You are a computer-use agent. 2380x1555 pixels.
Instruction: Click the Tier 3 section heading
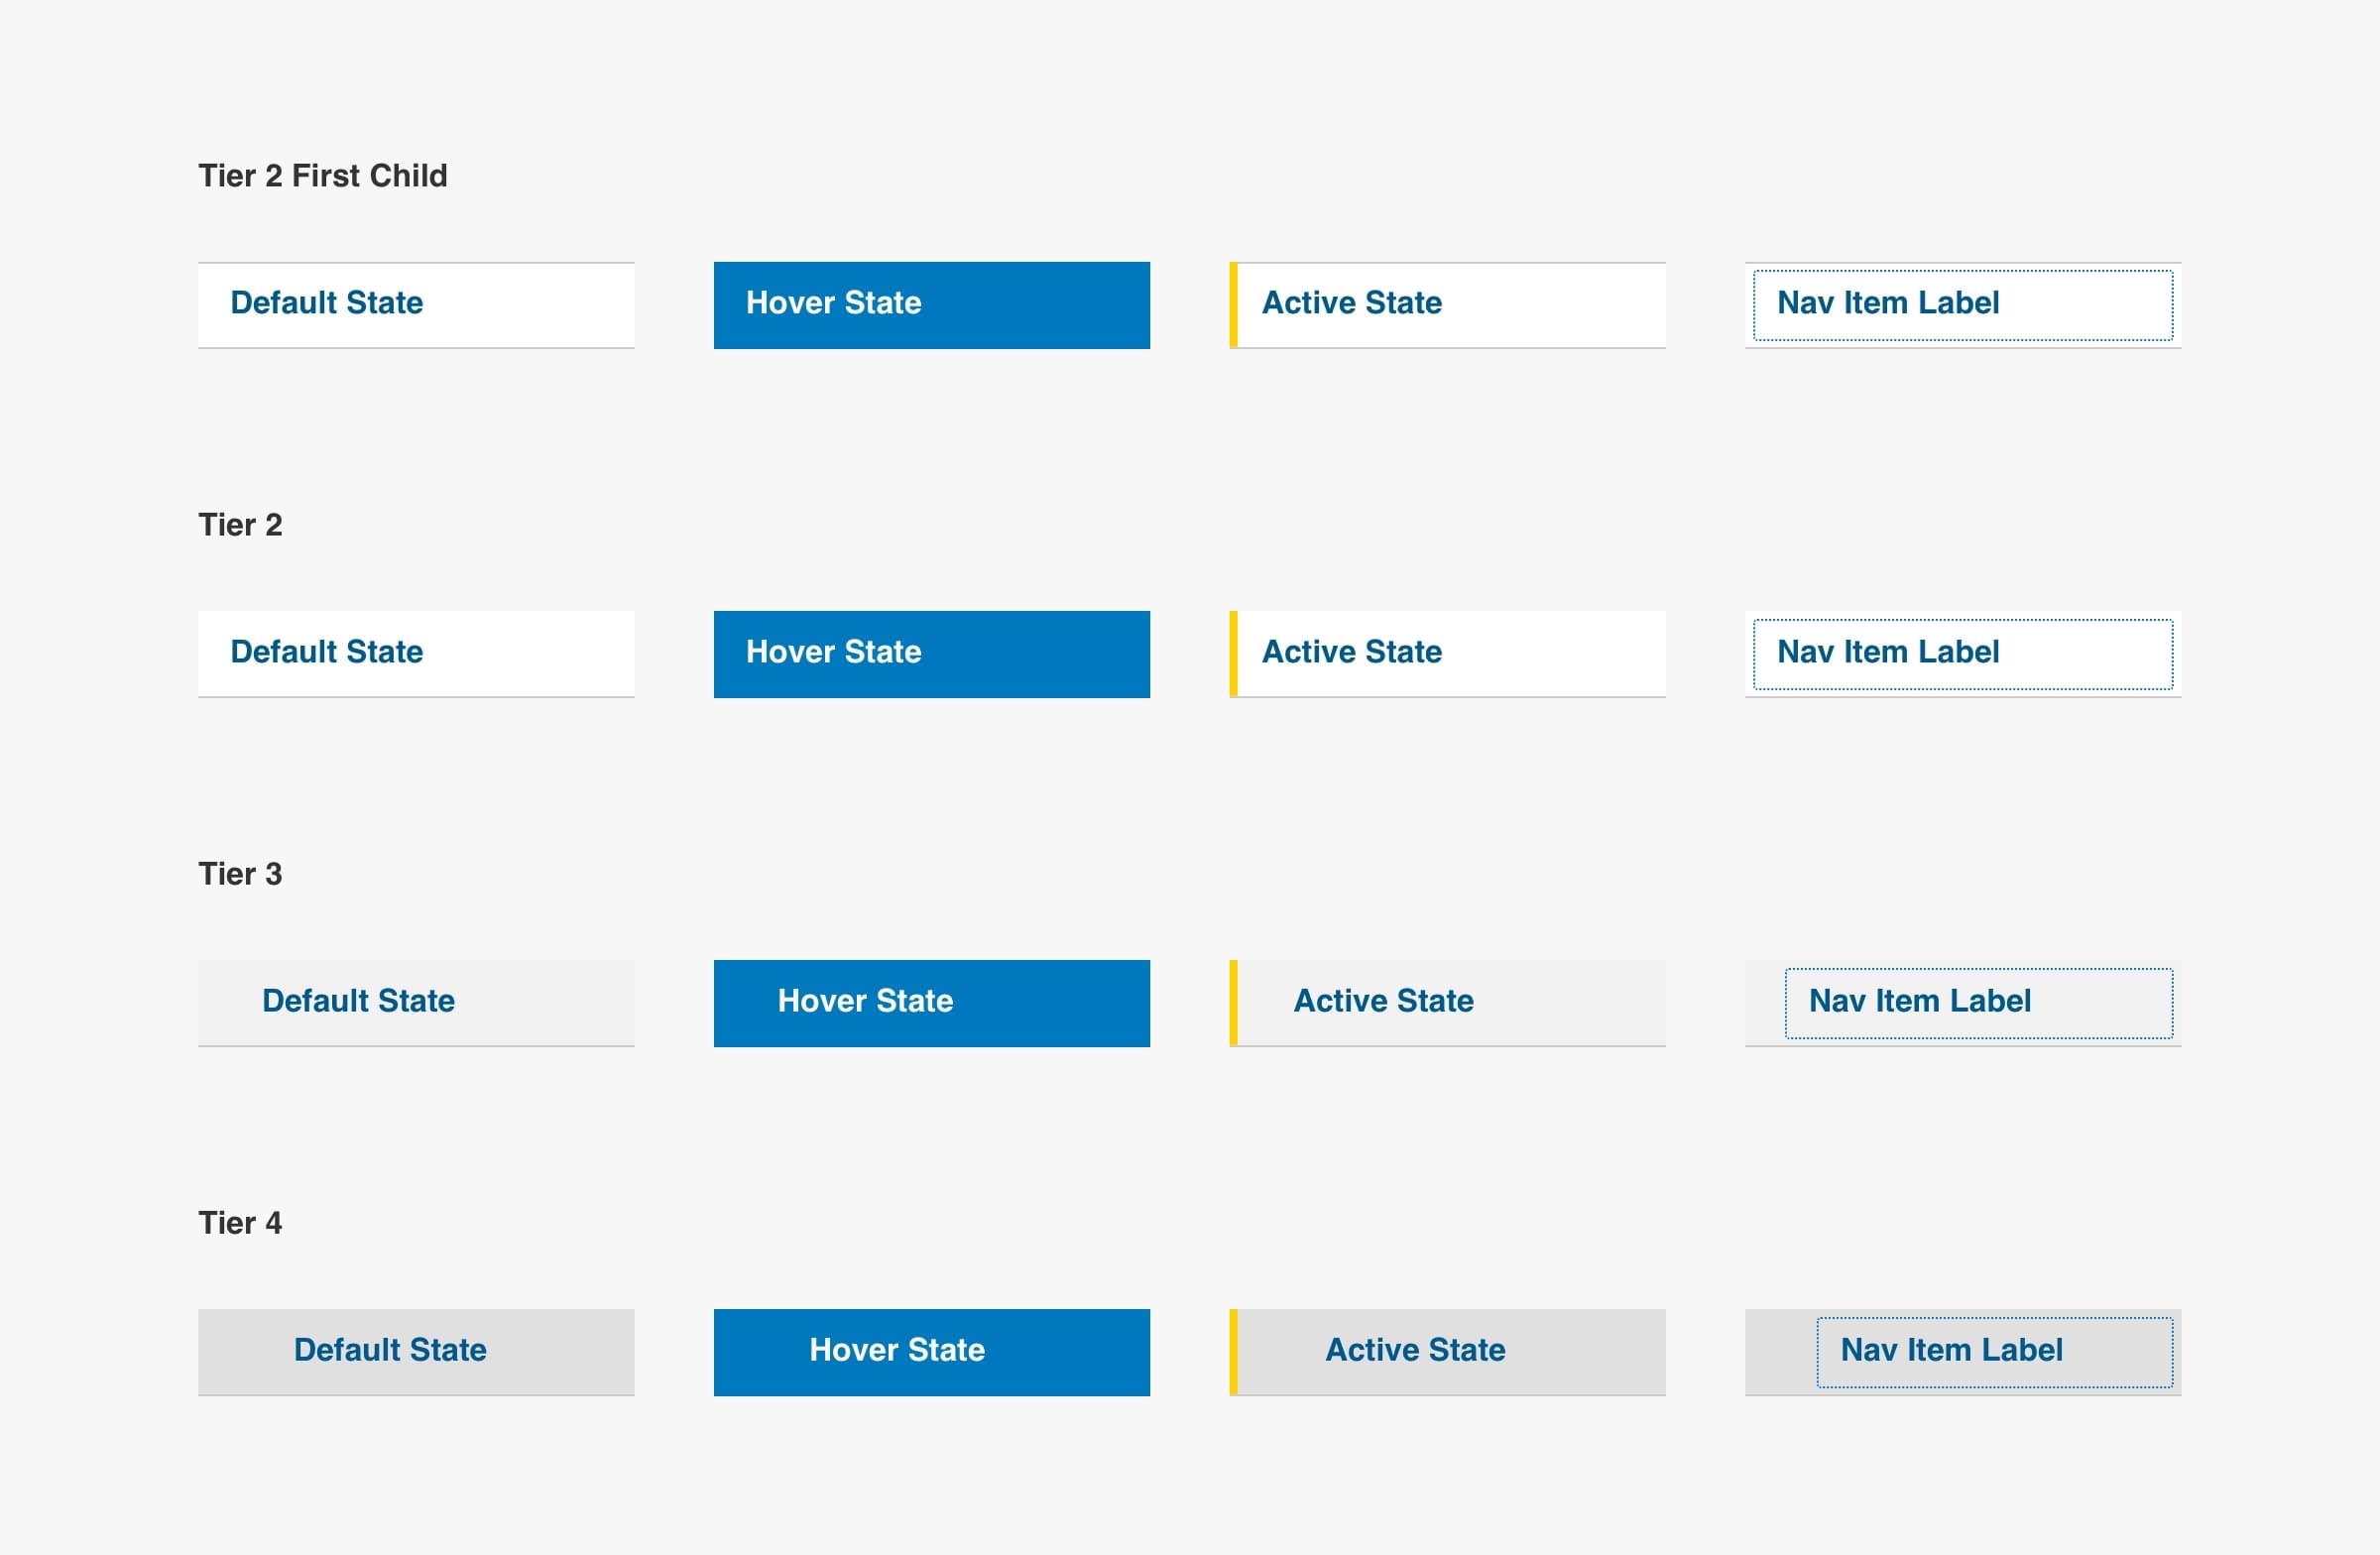pyautogui.click(x=240, y=874)
